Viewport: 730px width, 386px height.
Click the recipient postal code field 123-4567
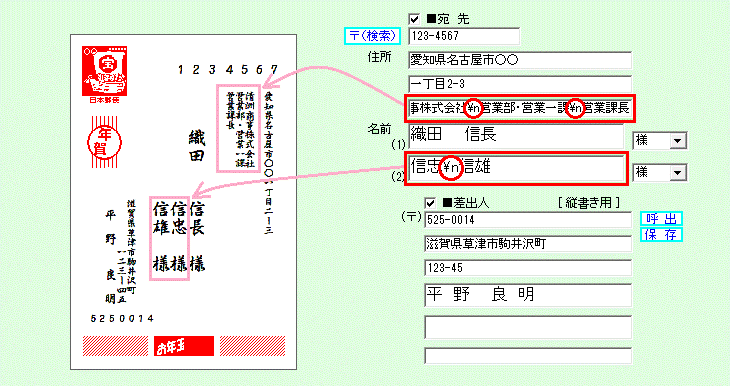(x=464, y=36)
